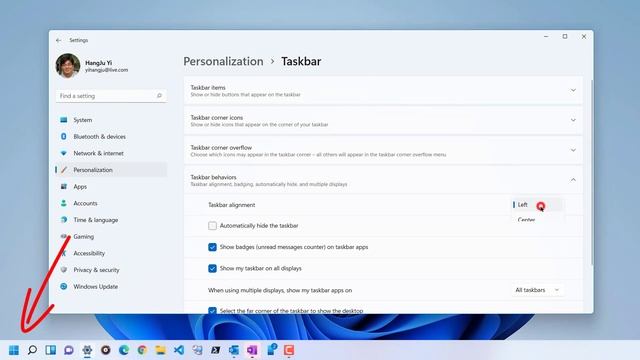Open Microsoft Edge from the taskbar
Viewport: 640px width, 360px height.
tap(124, 350)
